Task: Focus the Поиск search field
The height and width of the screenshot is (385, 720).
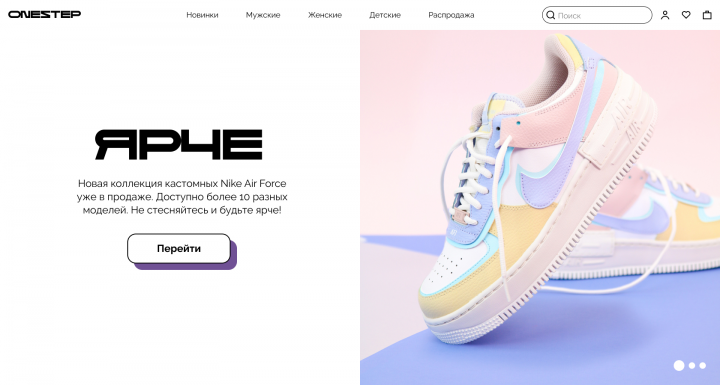Action: coord(597,15)
